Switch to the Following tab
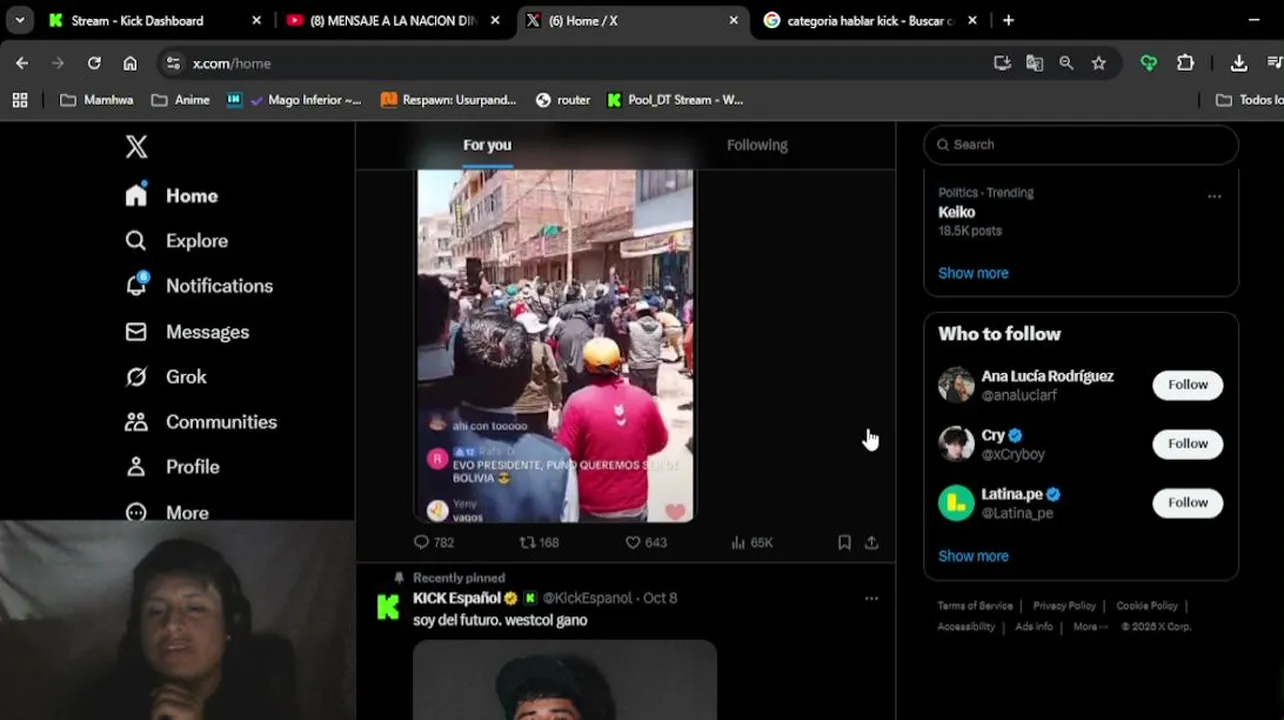Screen dimensions: 1284x720 coord(757,145)
